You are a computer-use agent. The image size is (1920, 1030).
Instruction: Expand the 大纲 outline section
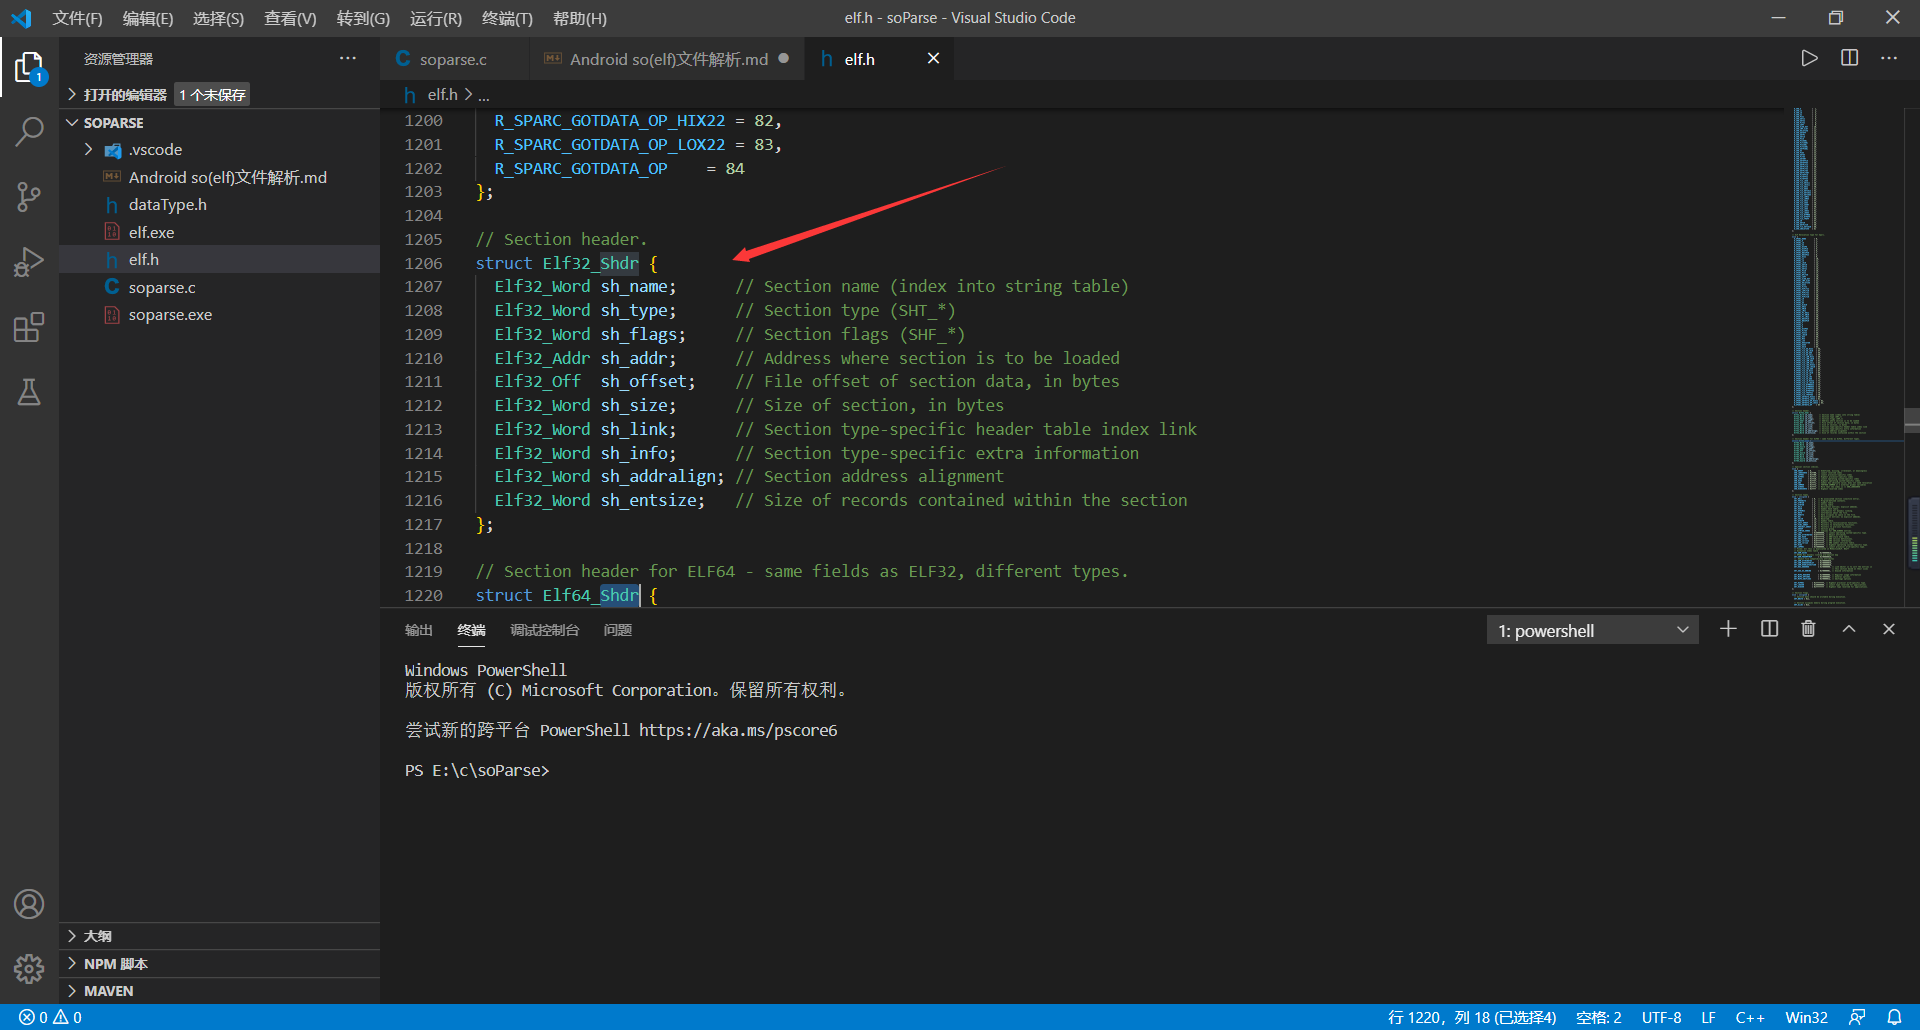(220, 936)
